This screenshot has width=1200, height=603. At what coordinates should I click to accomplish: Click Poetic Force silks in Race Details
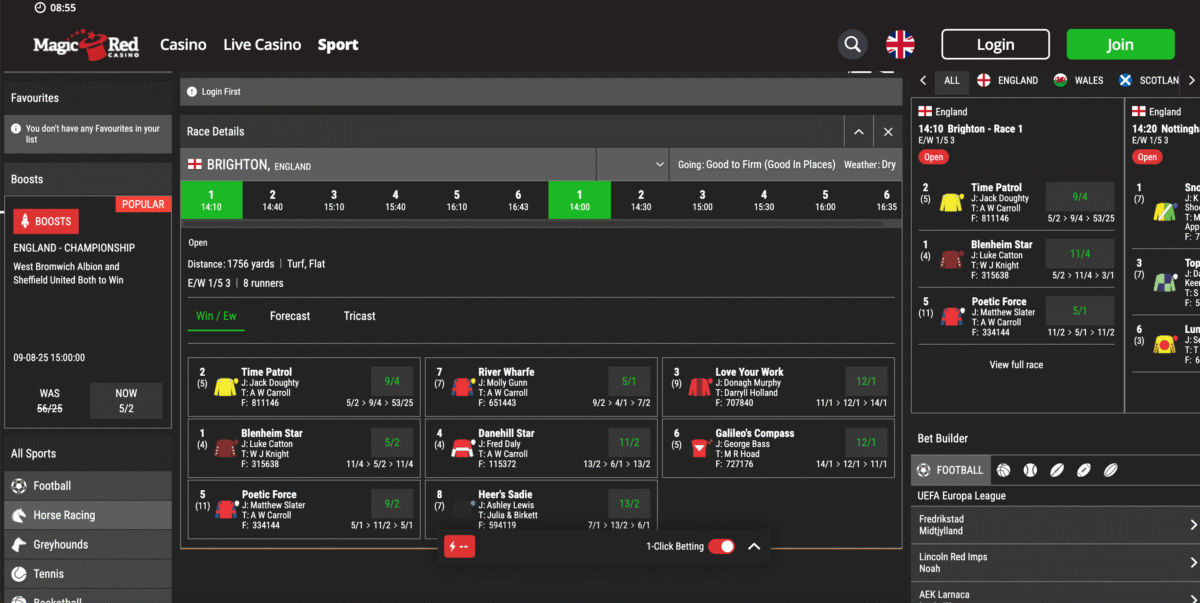click(x=225, y=510)
